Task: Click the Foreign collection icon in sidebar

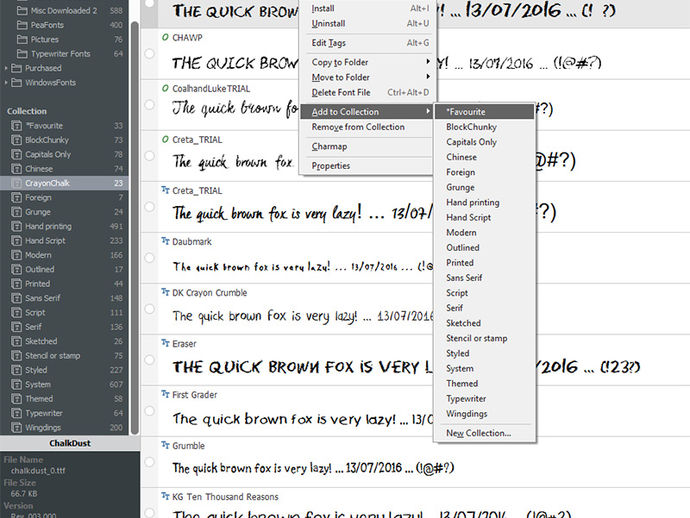Action: tap(16, 198)
